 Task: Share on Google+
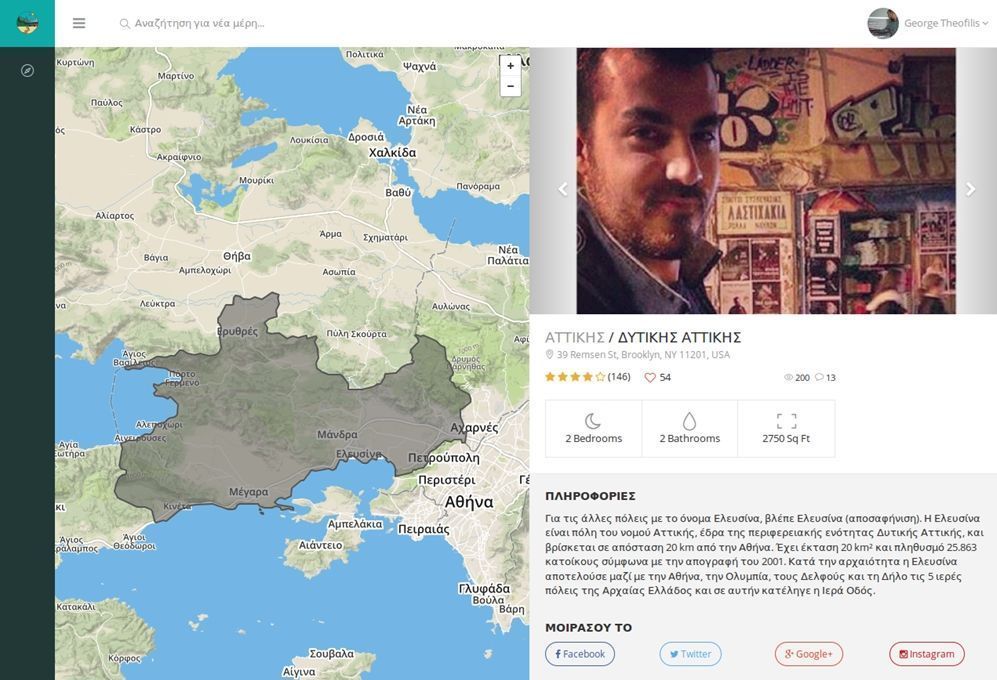click(808, 654)
